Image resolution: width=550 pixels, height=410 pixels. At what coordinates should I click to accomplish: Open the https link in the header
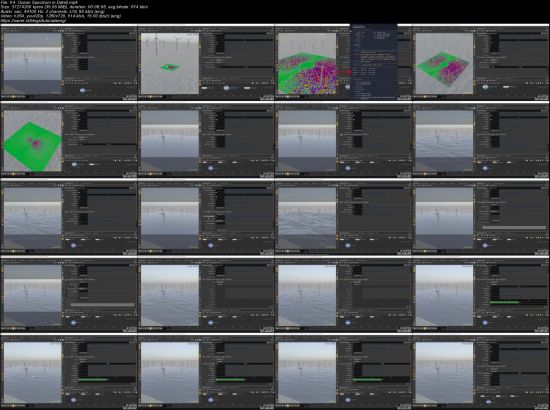click(x=33, y=21)
